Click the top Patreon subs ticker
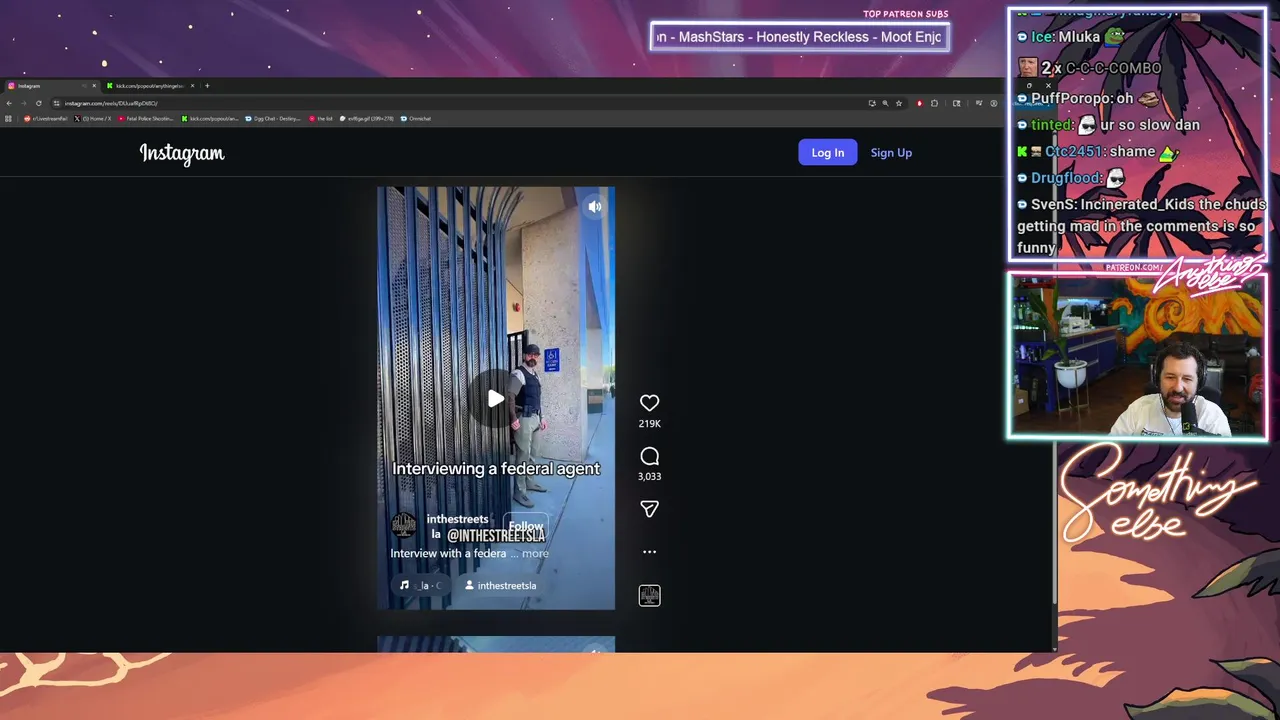Screen dimensions: 1280x720 tap(799, 37)
